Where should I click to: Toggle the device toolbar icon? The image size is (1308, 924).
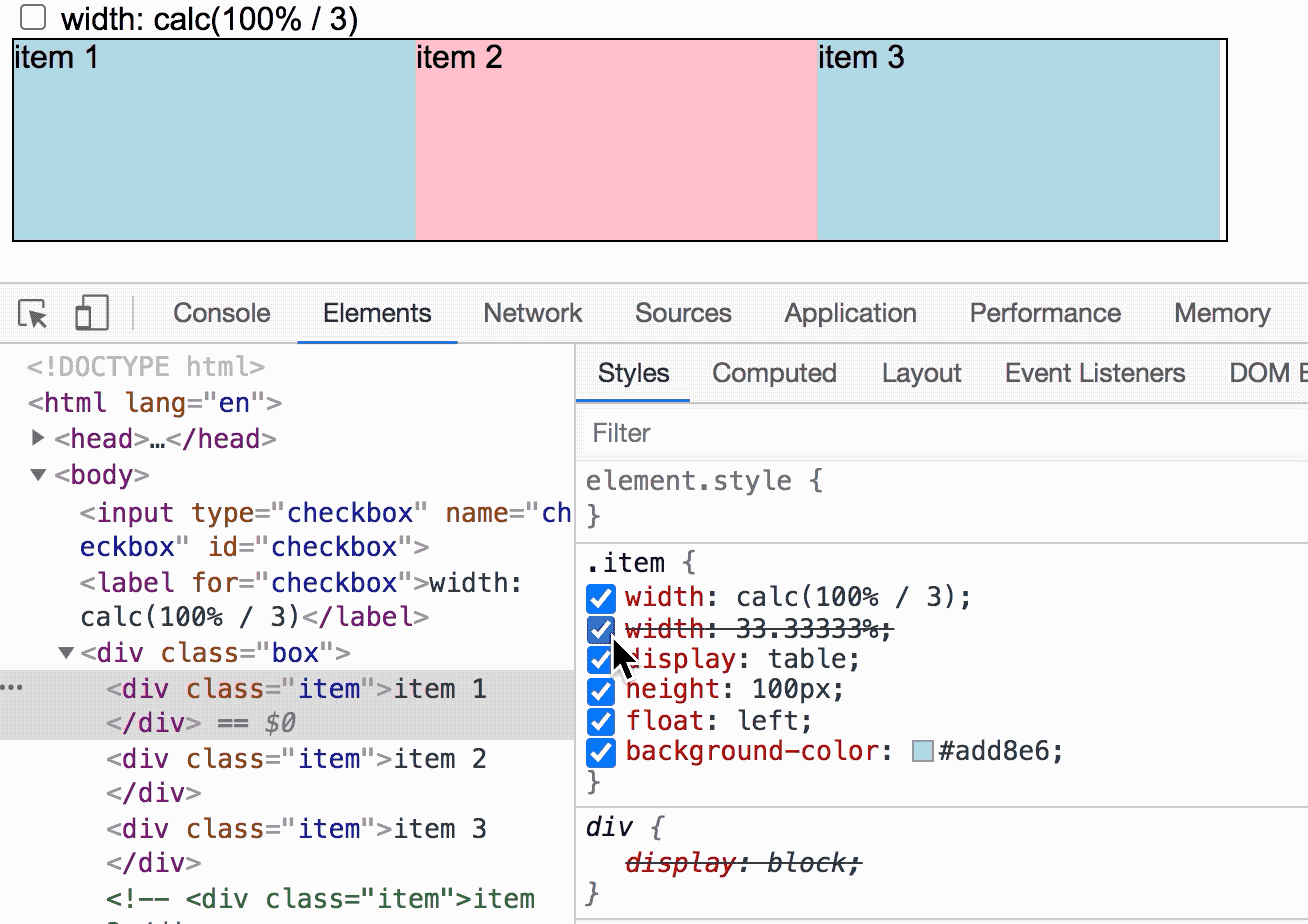click(92, 314)
